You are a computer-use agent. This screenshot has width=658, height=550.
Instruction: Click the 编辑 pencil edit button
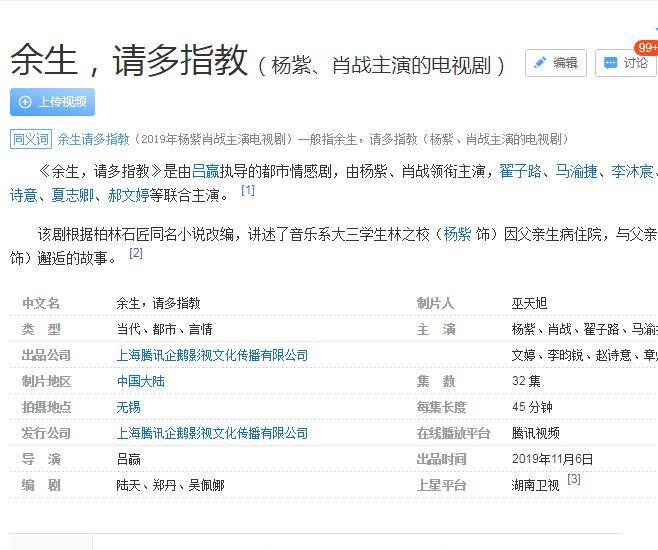coord(555,63)
